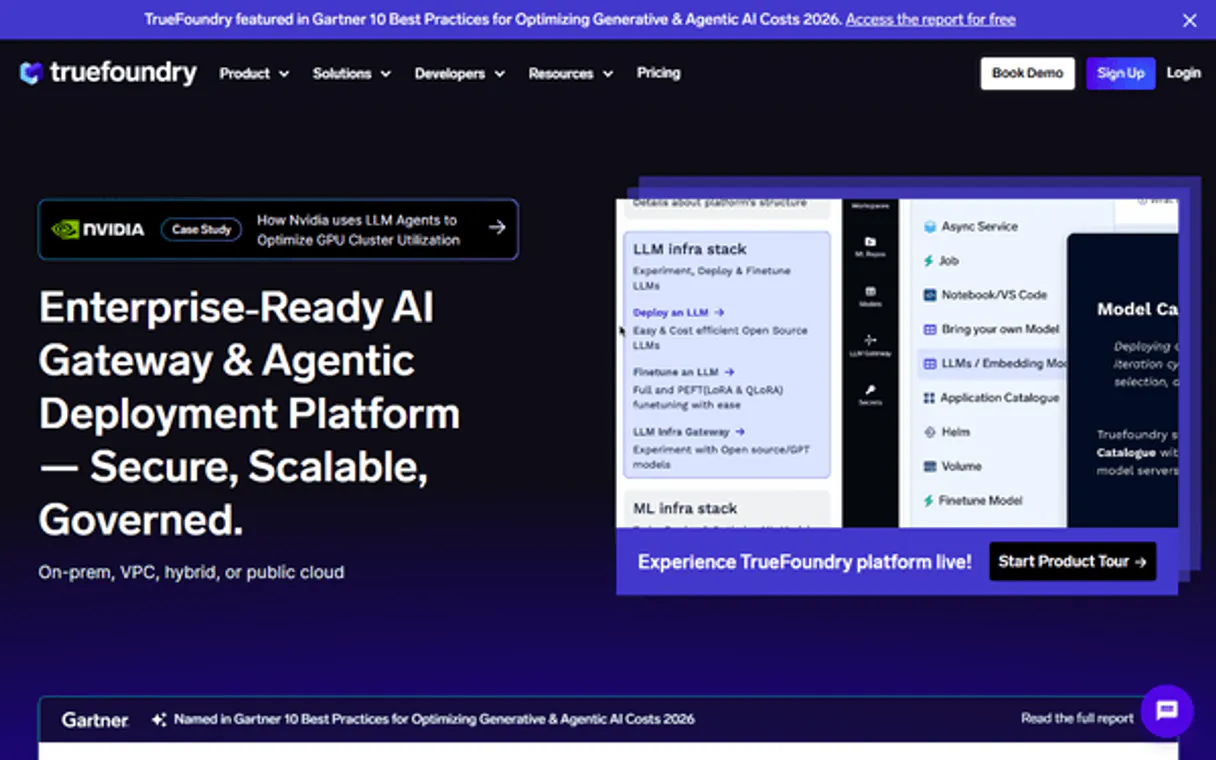The width and height of the screenshot is (1216, 760).
Task: Open the Pricing page
Action: [x=658, y=73]
